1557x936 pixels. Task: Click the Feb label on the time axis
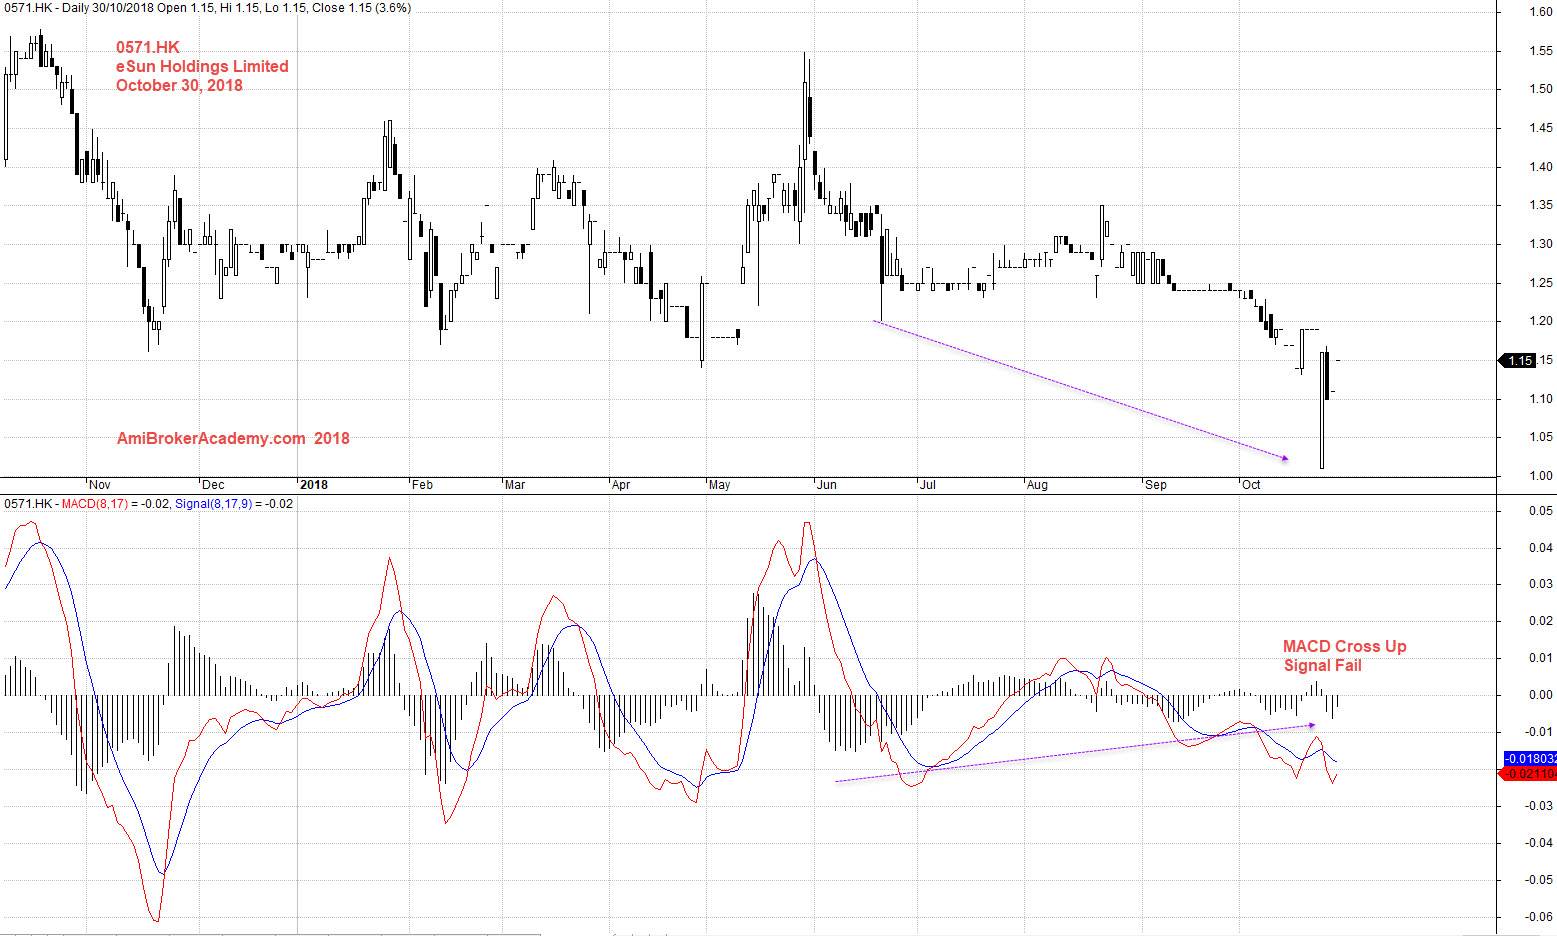click(x=422, y=485)
